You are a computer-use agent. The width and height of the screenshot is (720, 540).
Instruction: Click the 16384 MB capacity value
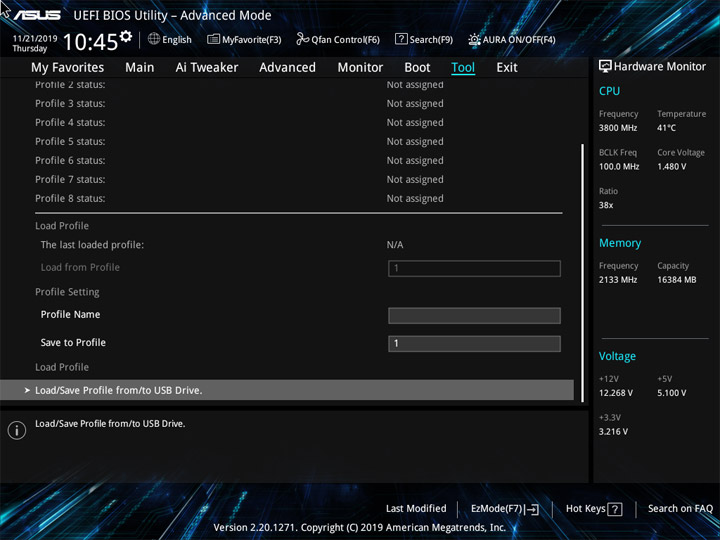[677, 280]
